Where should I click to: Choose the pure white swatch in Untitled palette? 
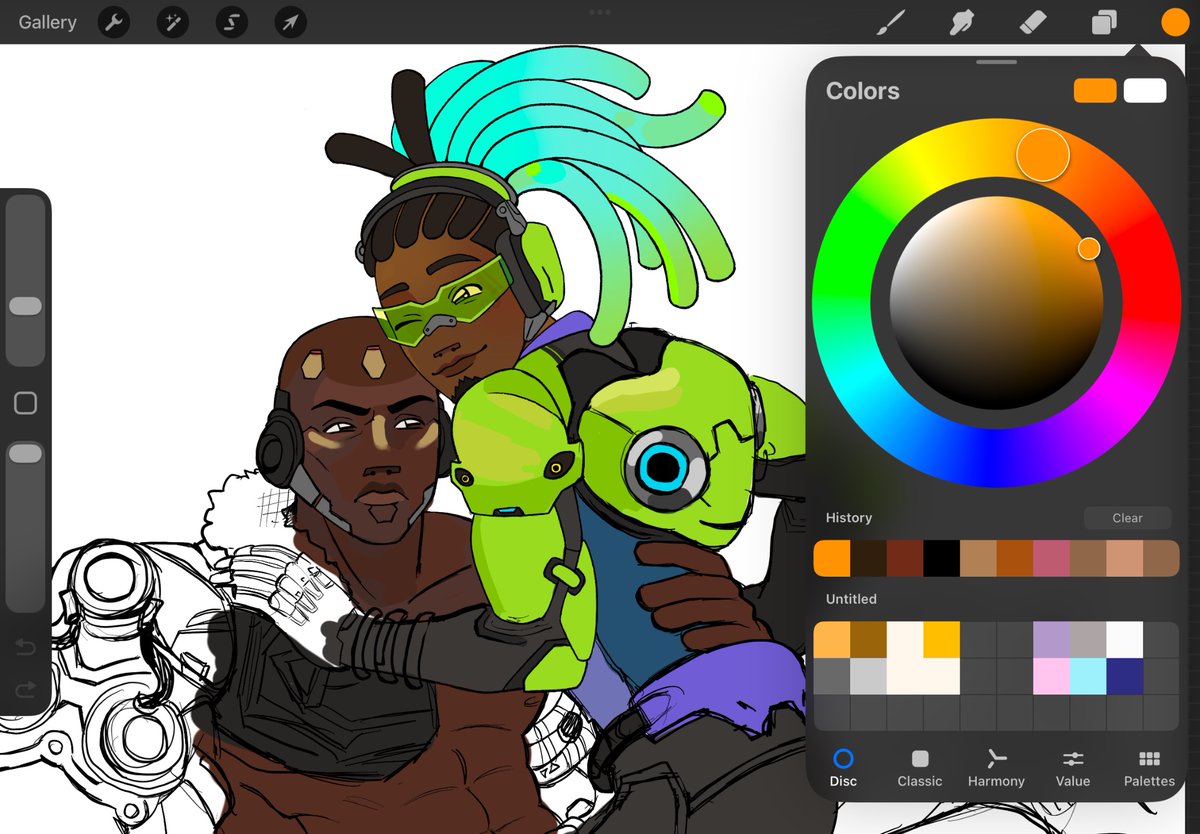coord(1124,639)
